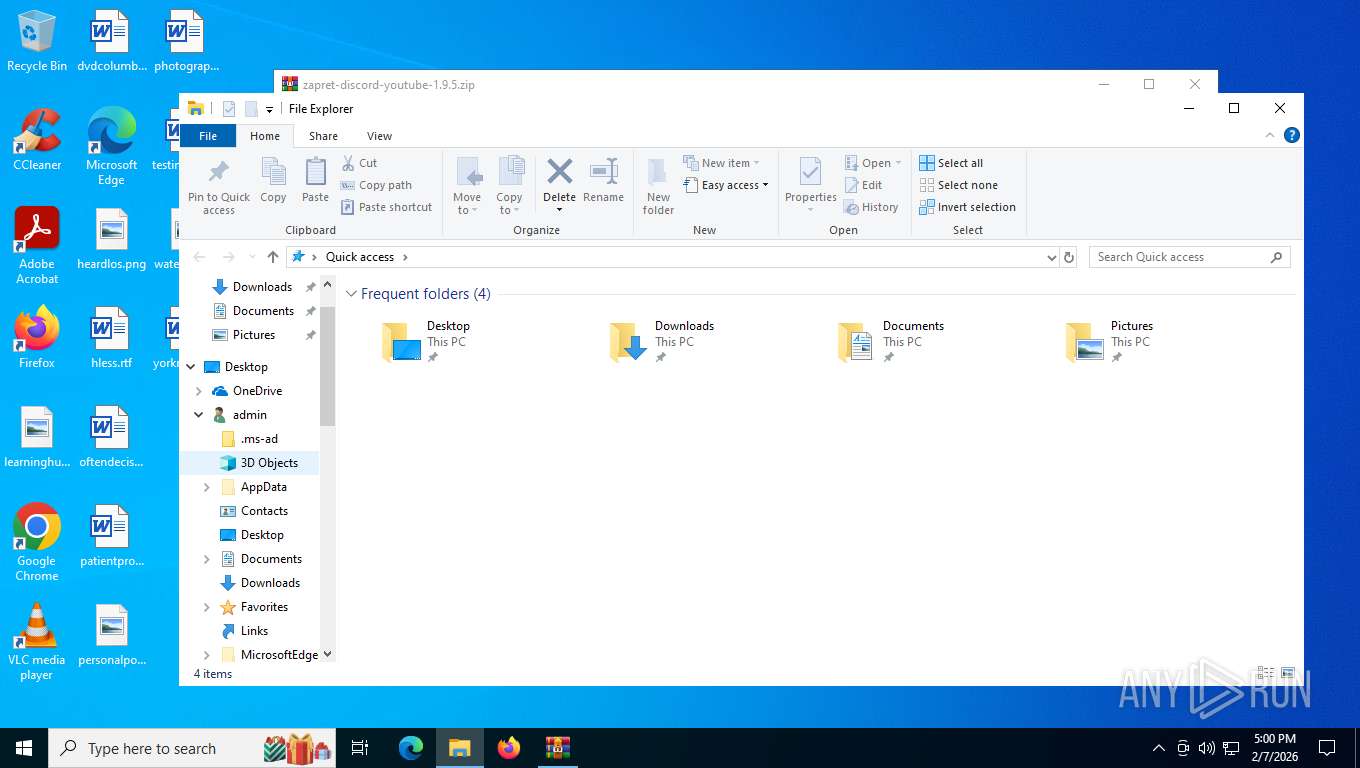The image size is (1360, 768).
Task: Switch to details view in status bar
Action: (1265, 674)
